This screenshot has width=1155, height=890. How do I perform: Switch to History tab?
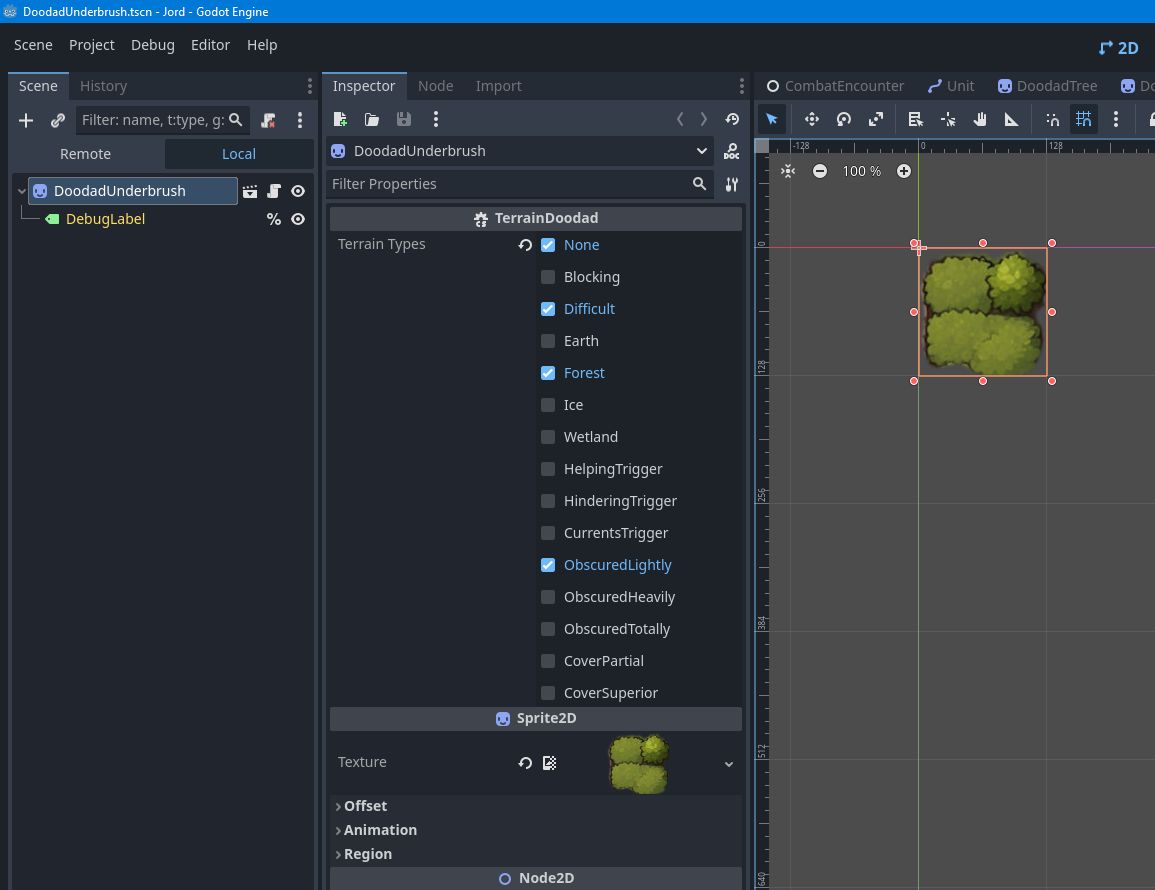tap(103, 86)
